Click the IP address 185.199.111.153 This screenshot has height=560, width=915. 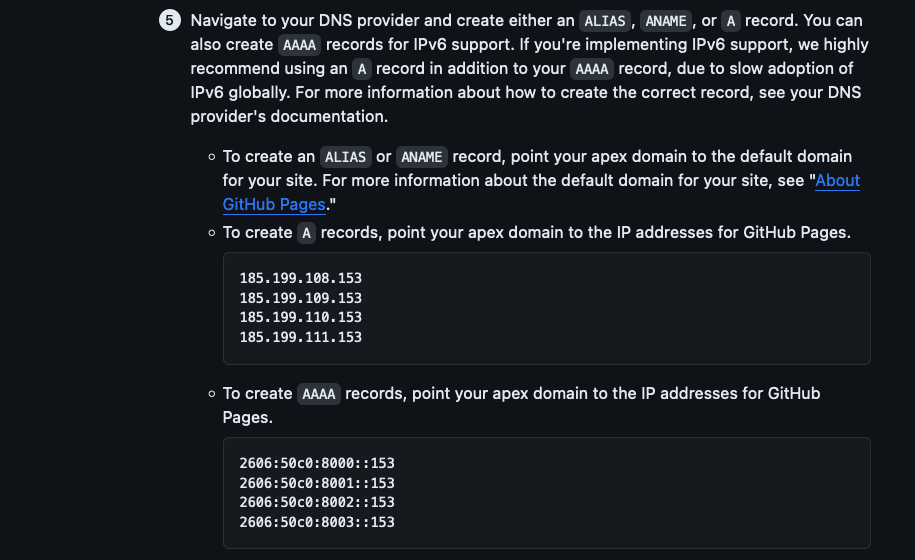click(300, 337)
